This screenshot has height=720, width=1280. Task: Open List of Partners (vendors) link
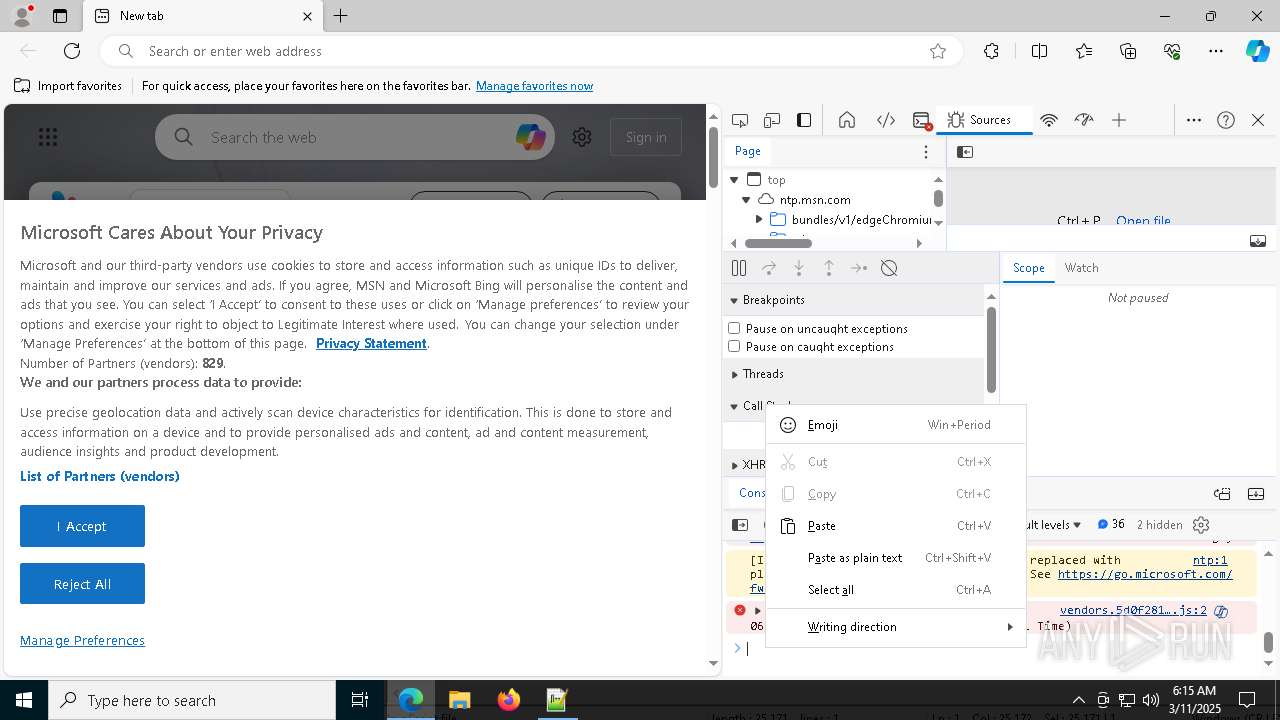(x=100, y=476)
